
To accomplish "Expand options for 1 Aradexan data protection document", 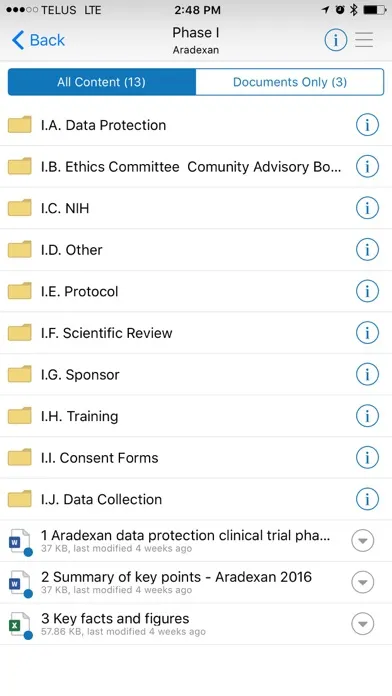I will [x=363, y=541].
